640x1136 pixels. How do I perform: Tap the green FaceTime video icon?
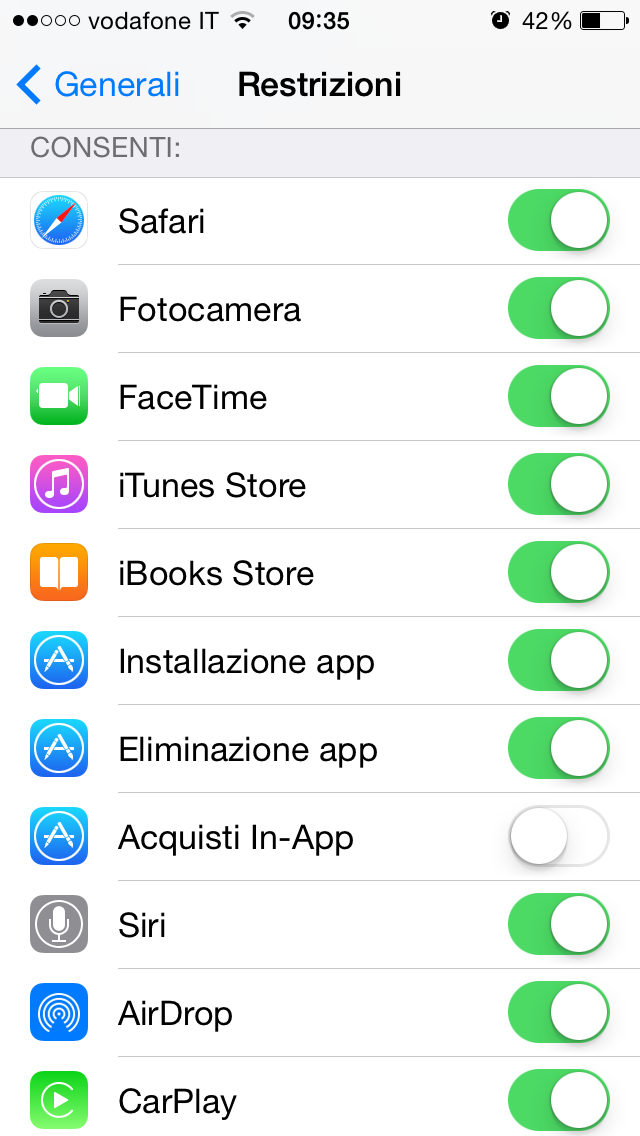coord(59,397)
